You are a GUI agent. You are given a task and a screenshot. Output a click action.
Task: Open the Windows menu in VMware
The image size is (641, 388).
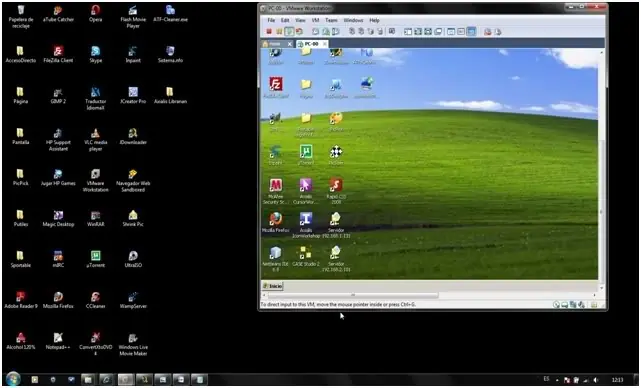353,20
